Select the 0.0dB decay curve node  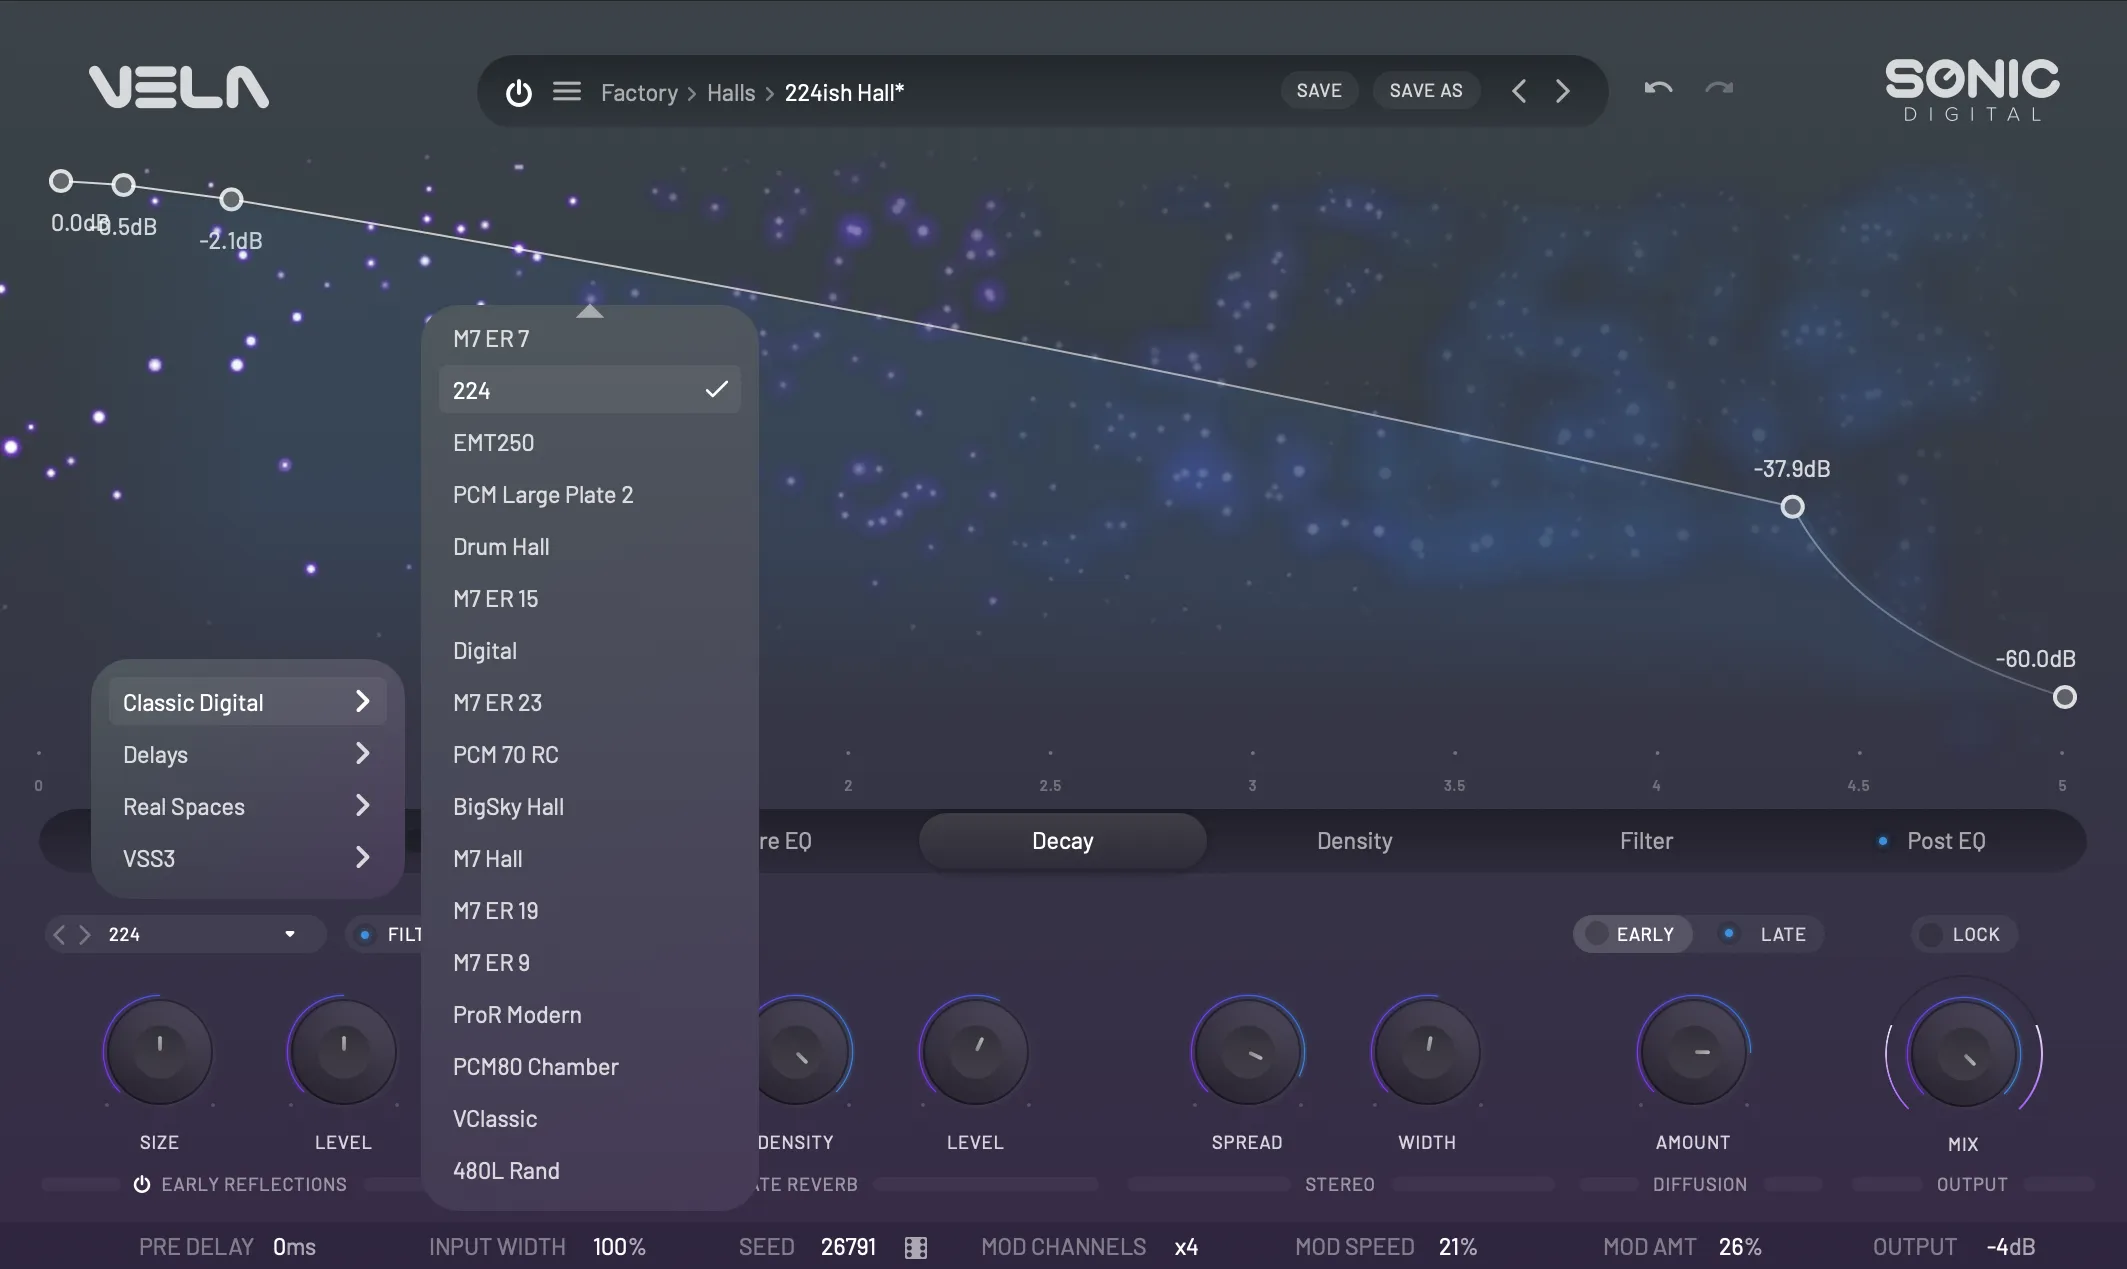coord(61,181)
